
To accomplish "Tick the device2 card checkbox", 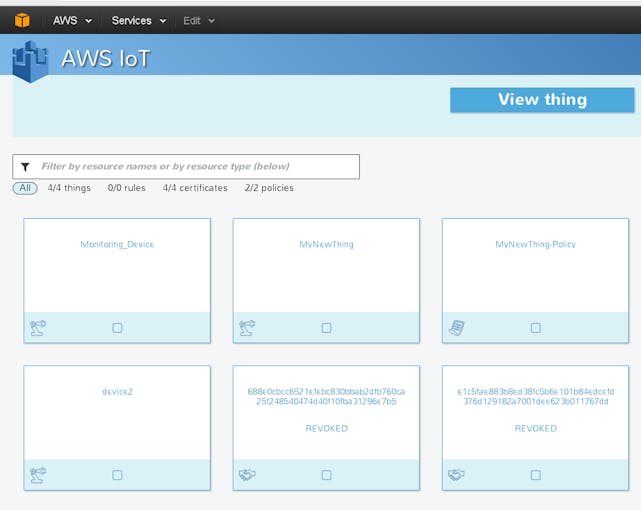I will [x=117, y=475].
